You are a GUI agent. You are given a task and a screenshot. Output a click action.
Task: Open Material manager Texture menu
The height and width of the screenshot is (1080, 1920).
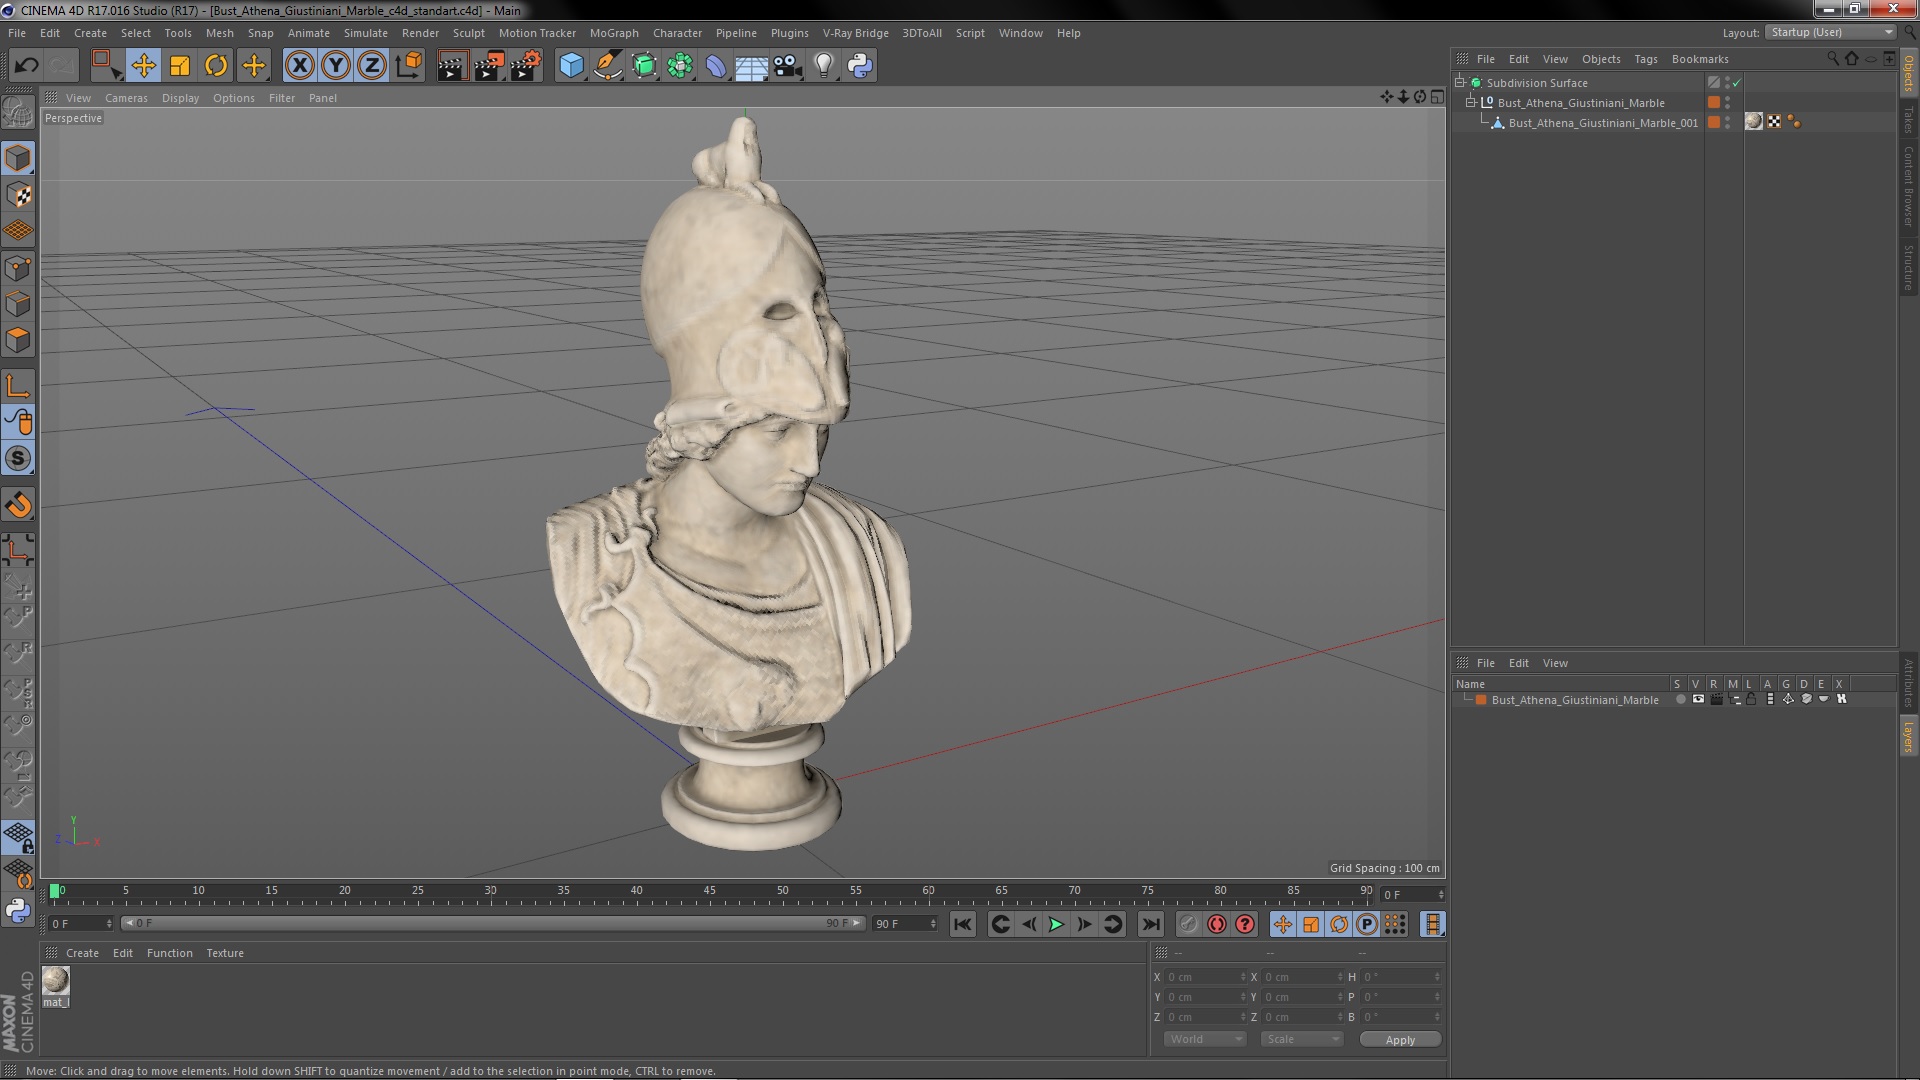pyautogui.click(x=225, y=953)
